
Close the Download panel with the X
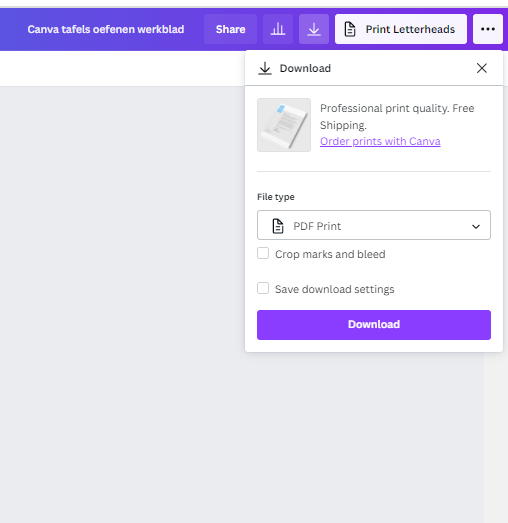[x=482, y=68]
